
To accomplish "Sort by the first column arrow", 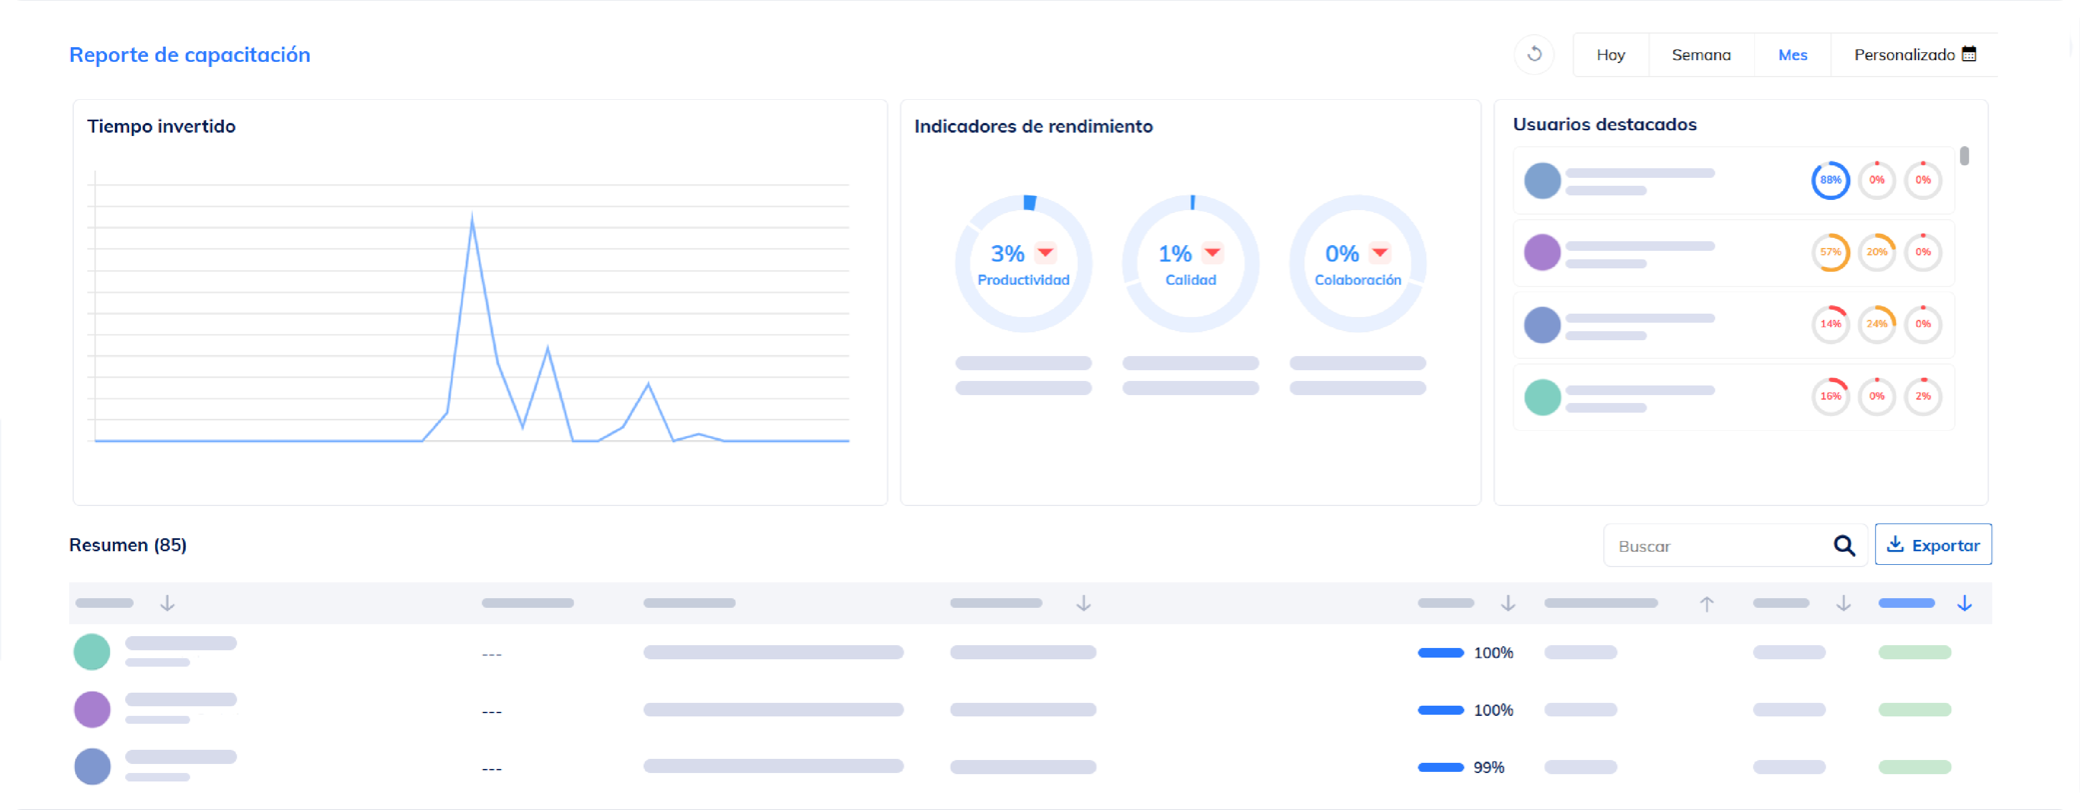I will coord(167,603).
